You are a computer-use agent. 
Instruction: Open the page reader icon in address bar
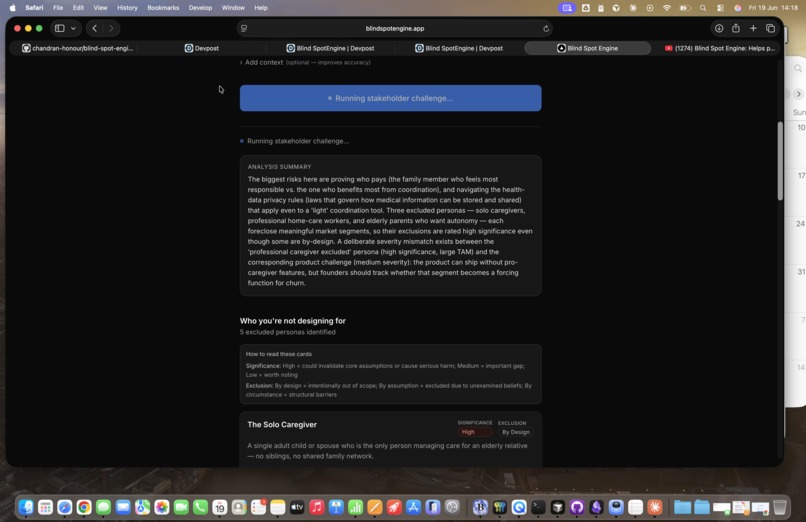click(x=244, y=28)
